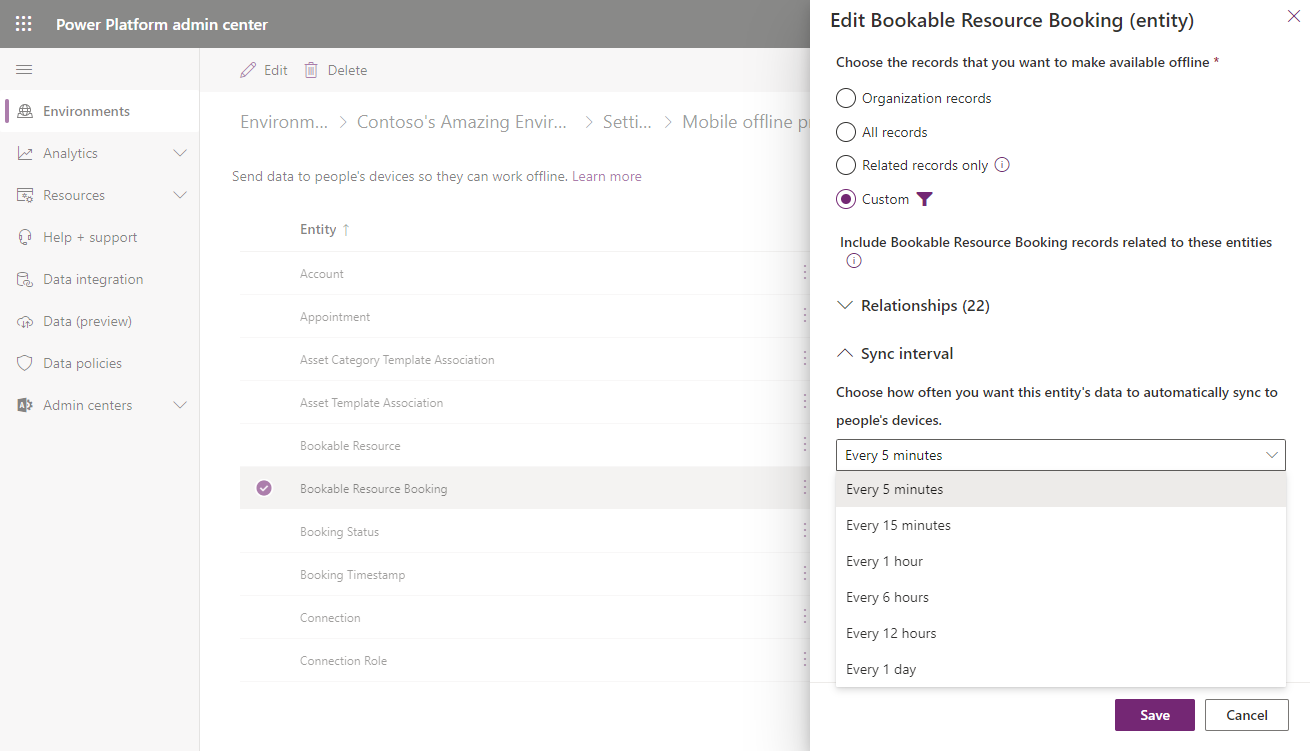Choose Every 1 hour option

[x=1061, y=561]
